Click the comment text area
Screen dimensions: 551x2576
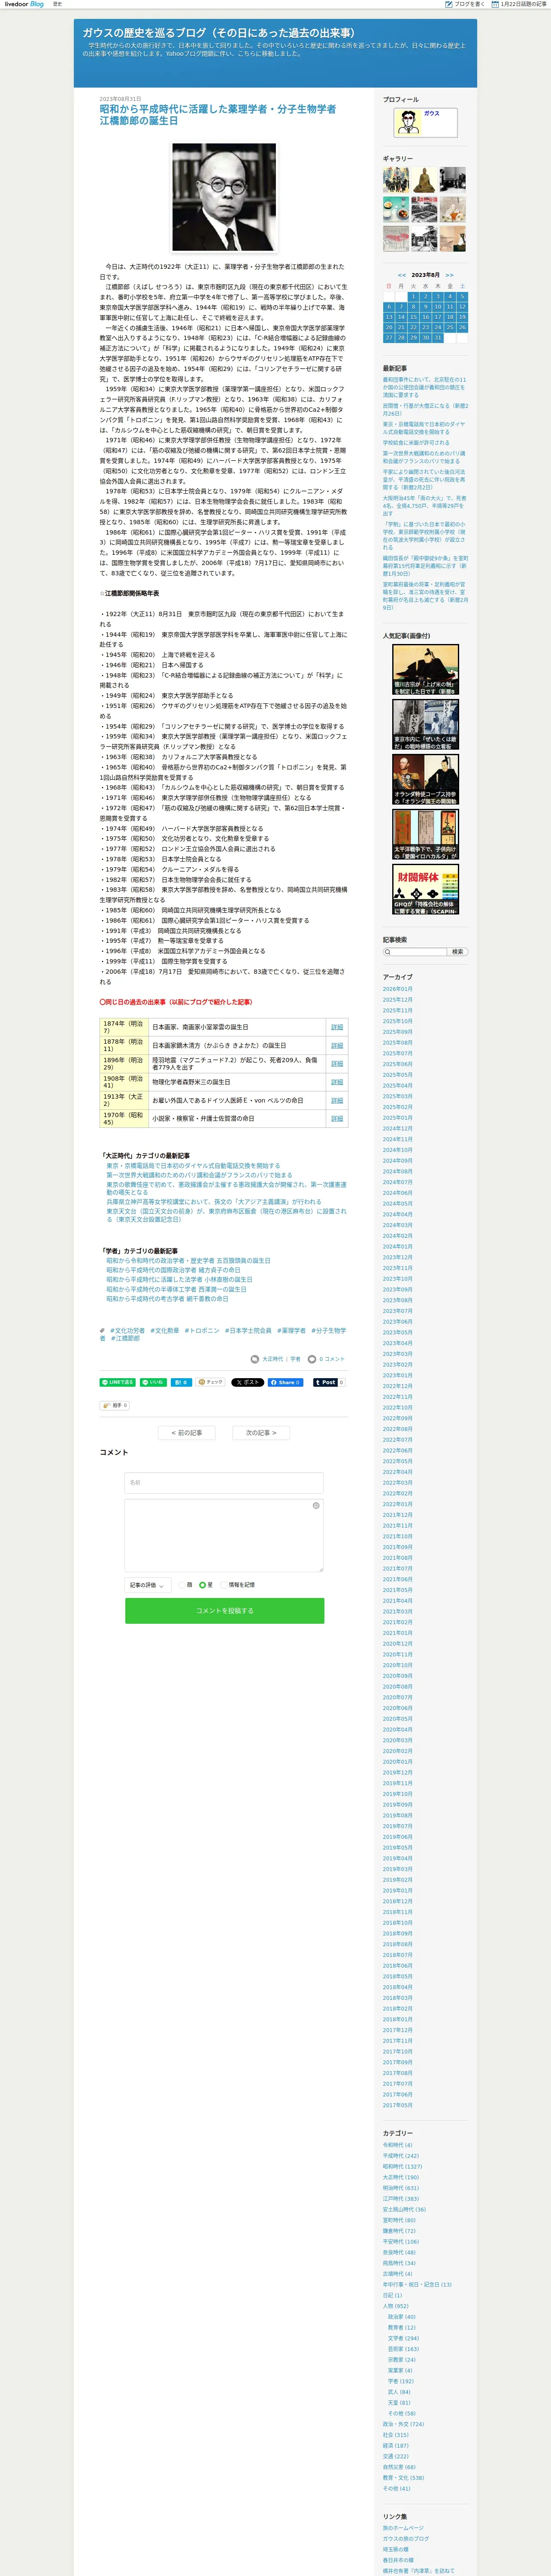click(x=224, y=1535)
